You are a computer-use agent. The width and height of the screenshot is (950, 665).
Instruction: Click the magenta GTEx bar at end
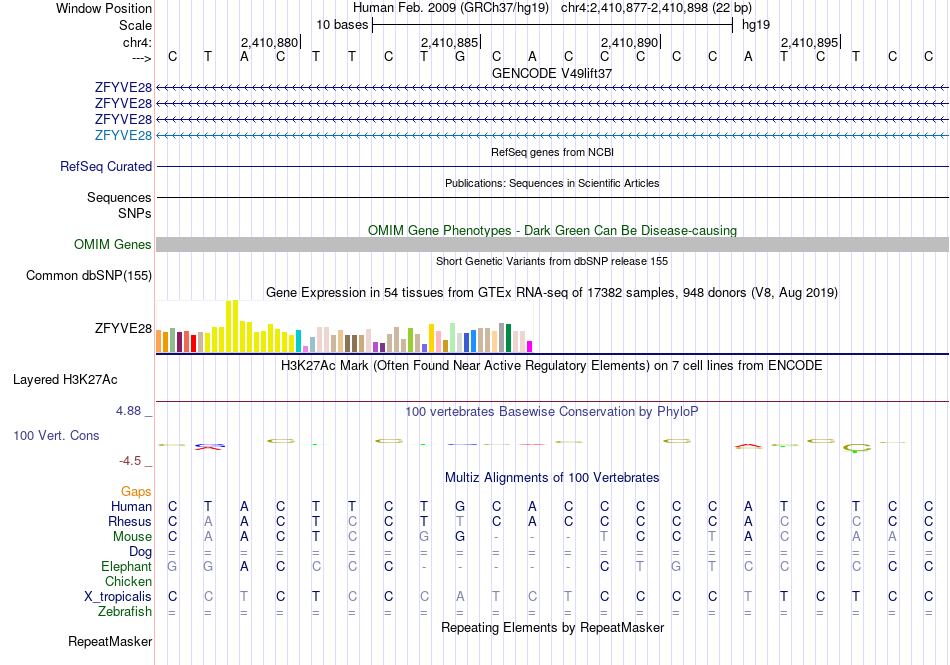click(x=530, y=347)
